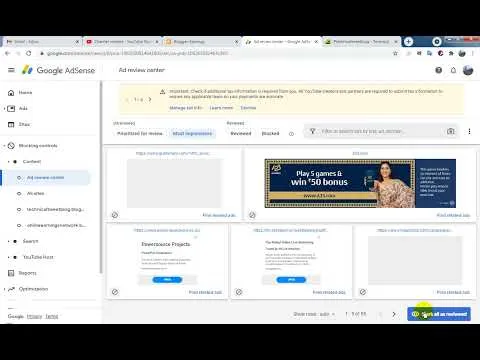Open the three-dot options beside the filter
The image size is (480, 360).
pyautogui.click(x=469, y=131)
